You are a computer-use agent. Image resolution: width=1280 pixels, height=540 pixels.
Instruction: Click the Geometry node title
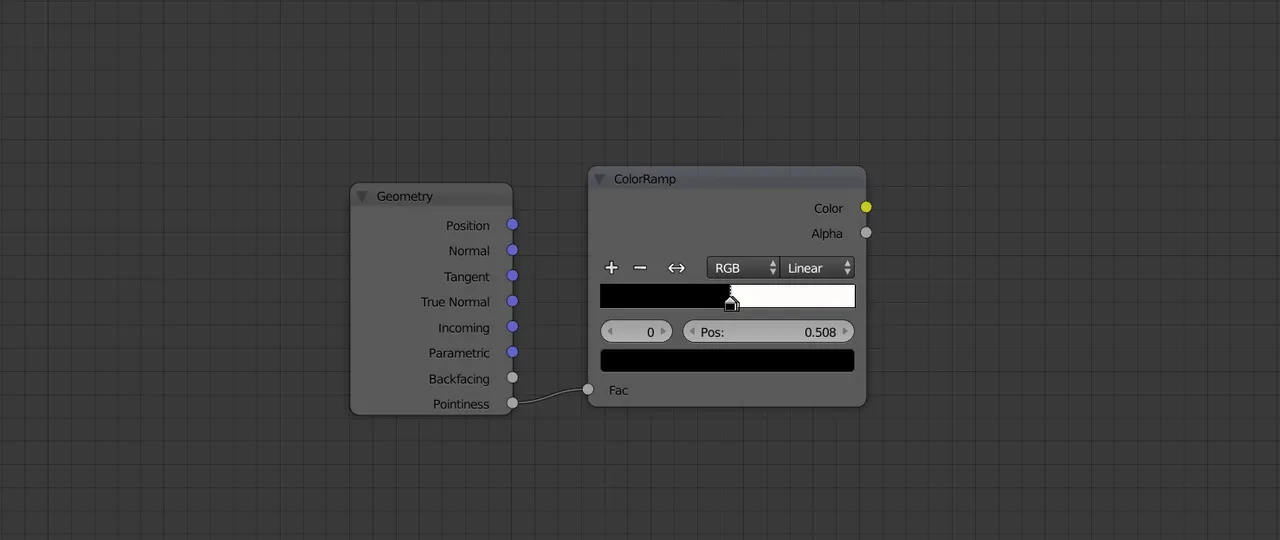tap(405, 197)
